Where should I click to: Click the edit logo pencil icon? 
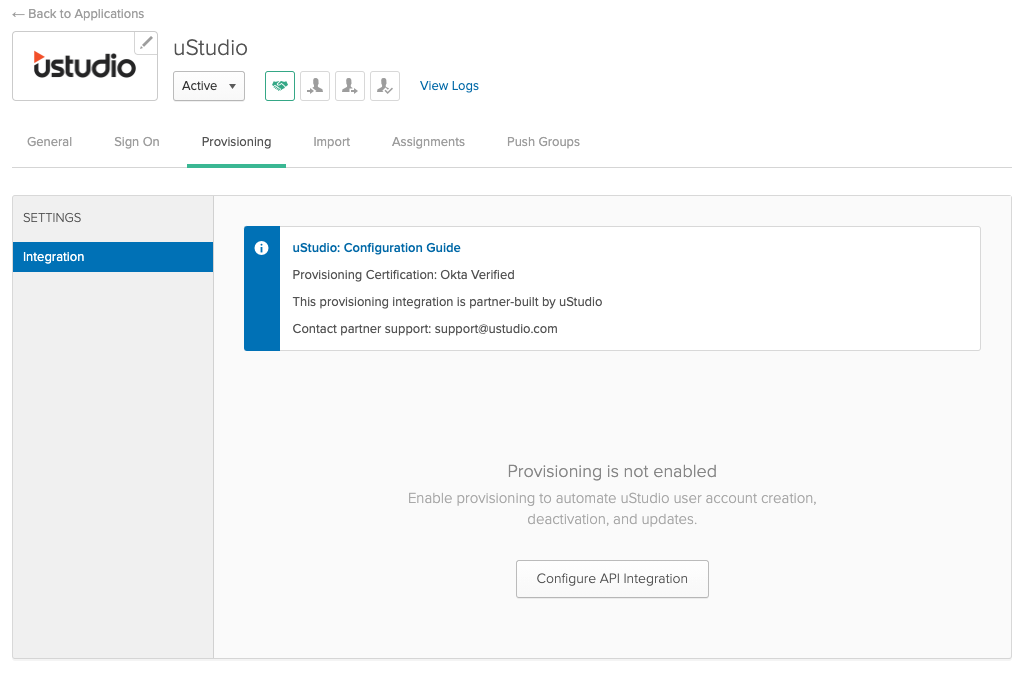145,43
